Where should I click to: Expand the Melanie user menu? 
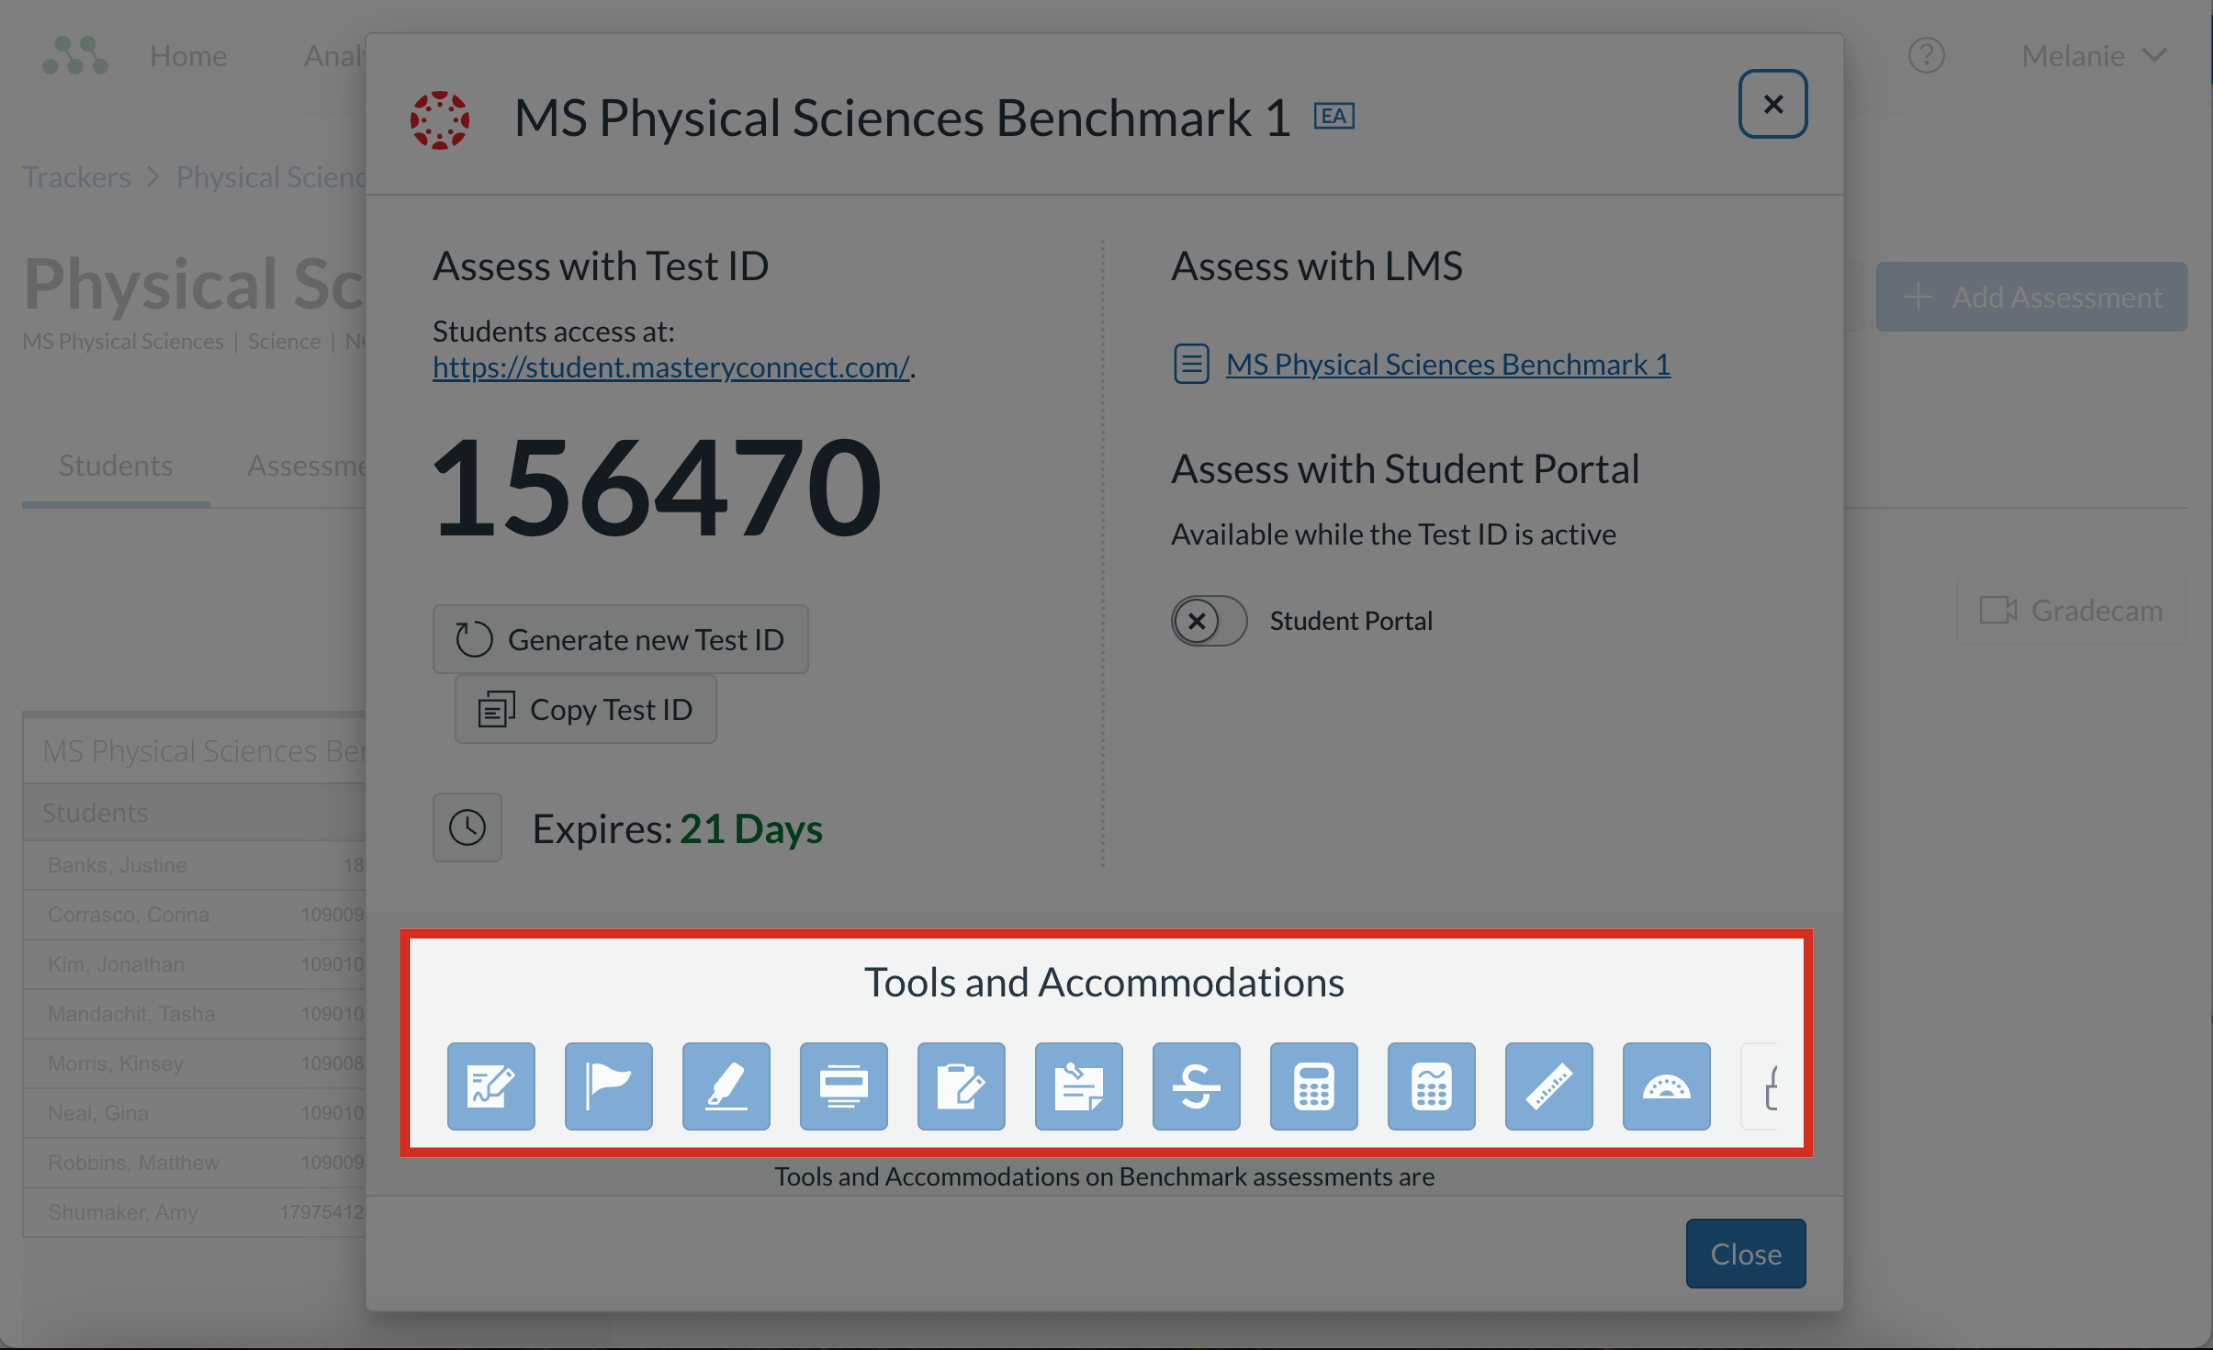(x=2094, y=56)
